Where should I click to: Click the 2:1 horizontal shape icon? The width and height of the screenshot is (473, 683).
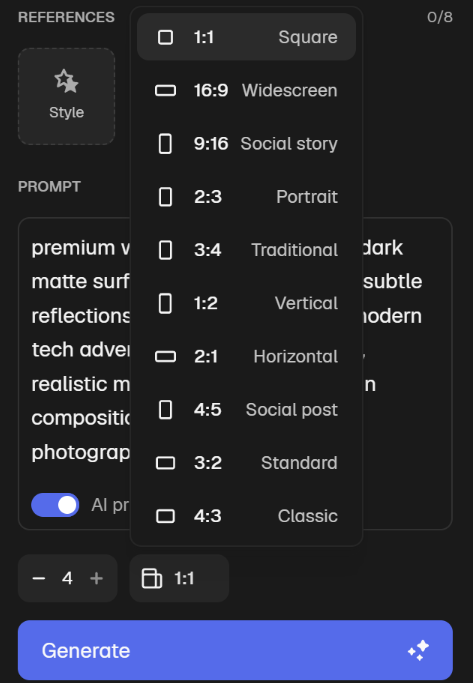tap(166, 357)
